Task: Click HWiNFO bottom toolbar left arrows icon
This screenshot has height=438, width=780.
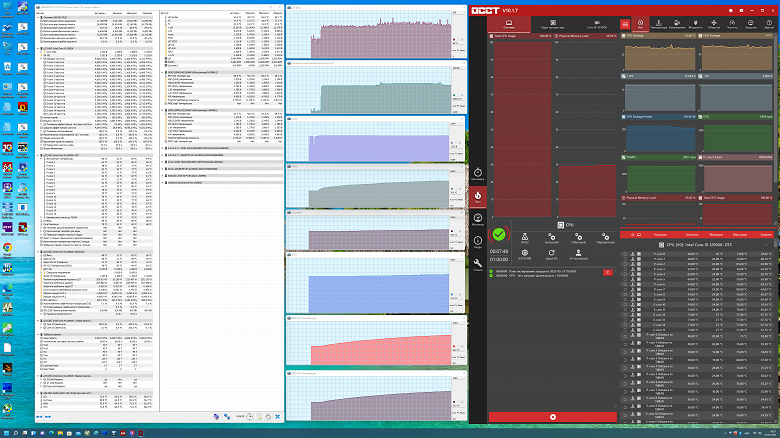Action: point(39,417)
